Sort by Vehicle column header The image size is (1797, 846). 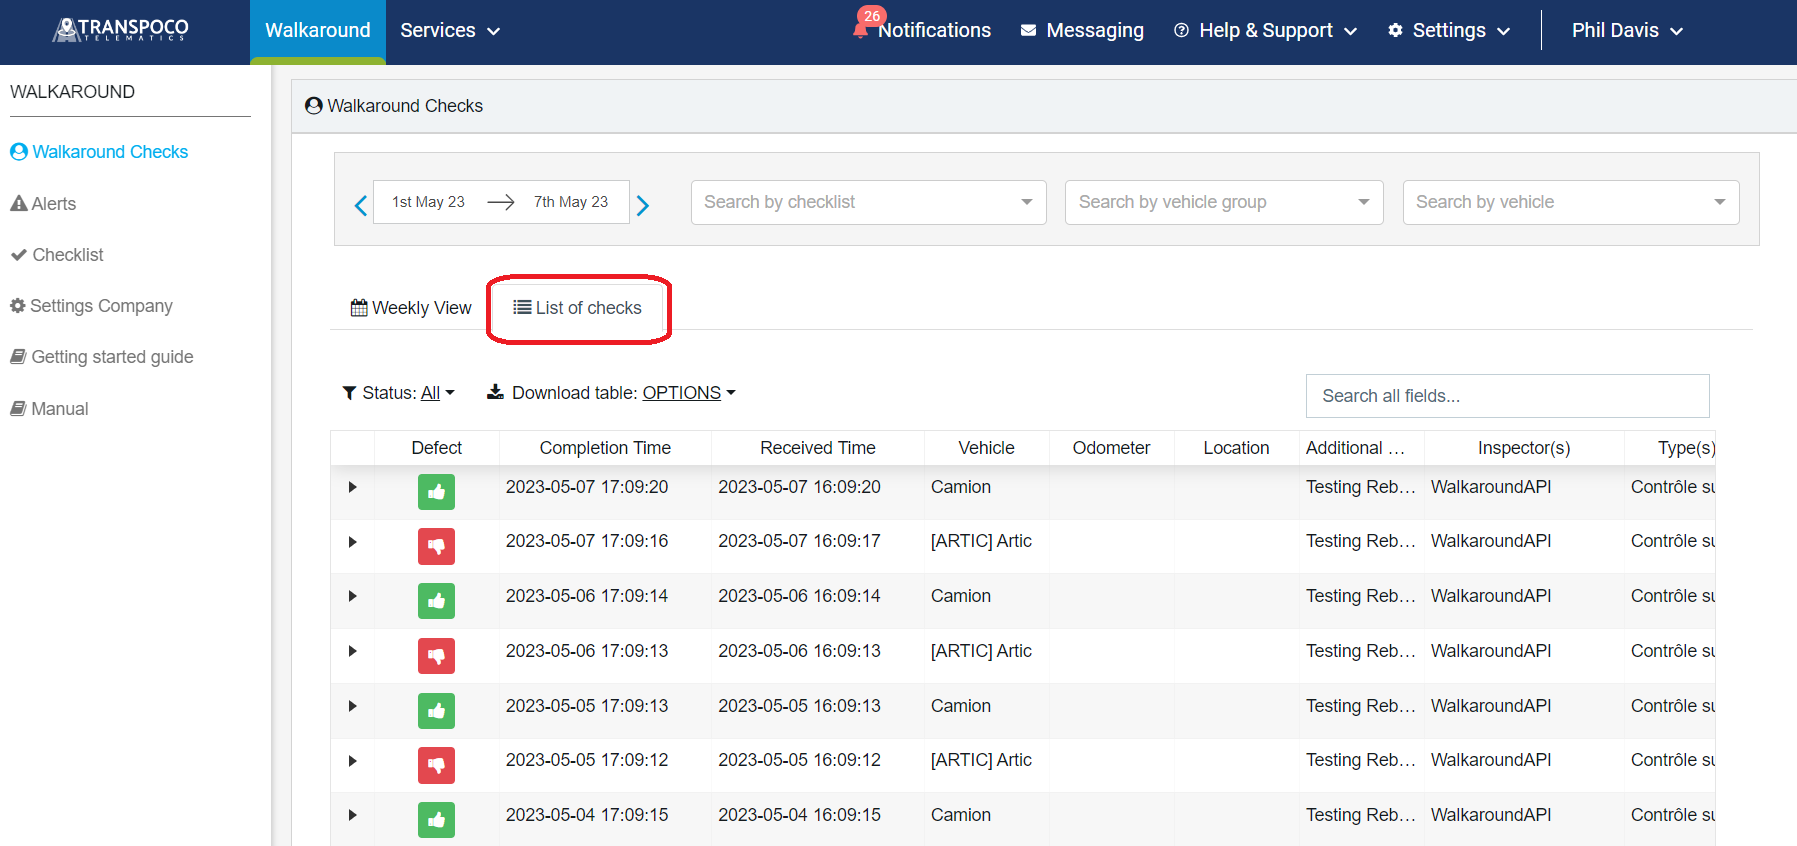coord(987,448)
